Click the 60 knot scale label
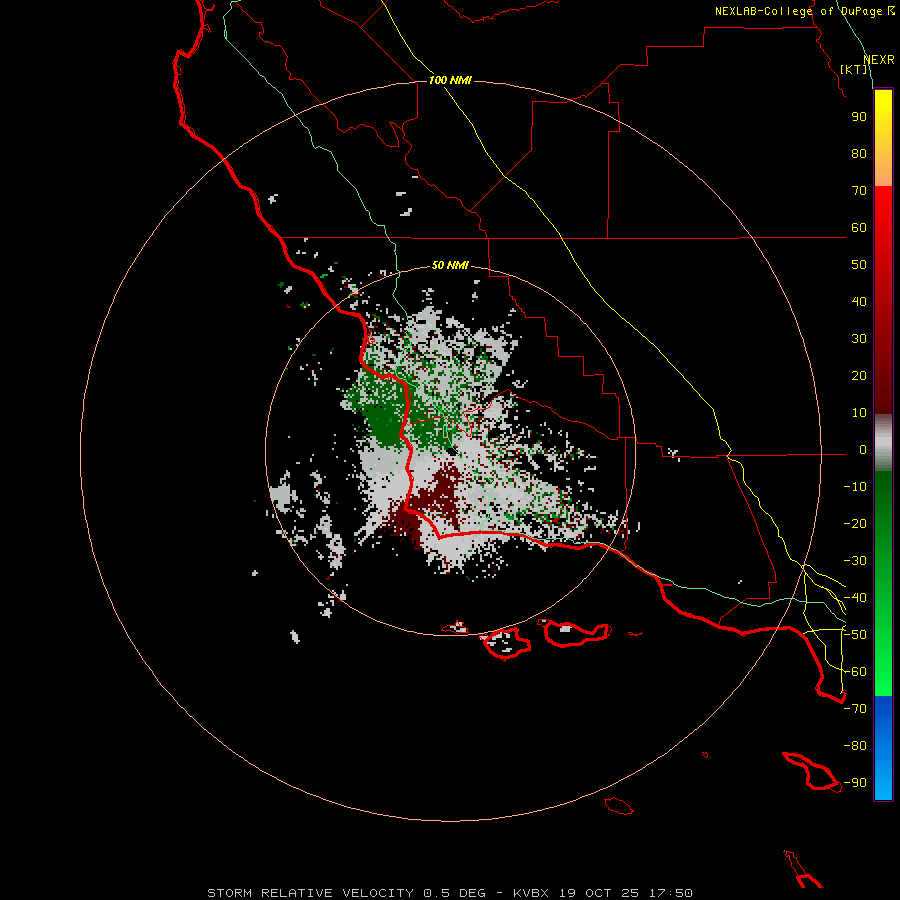900x900 pixels. coord(859,227)
